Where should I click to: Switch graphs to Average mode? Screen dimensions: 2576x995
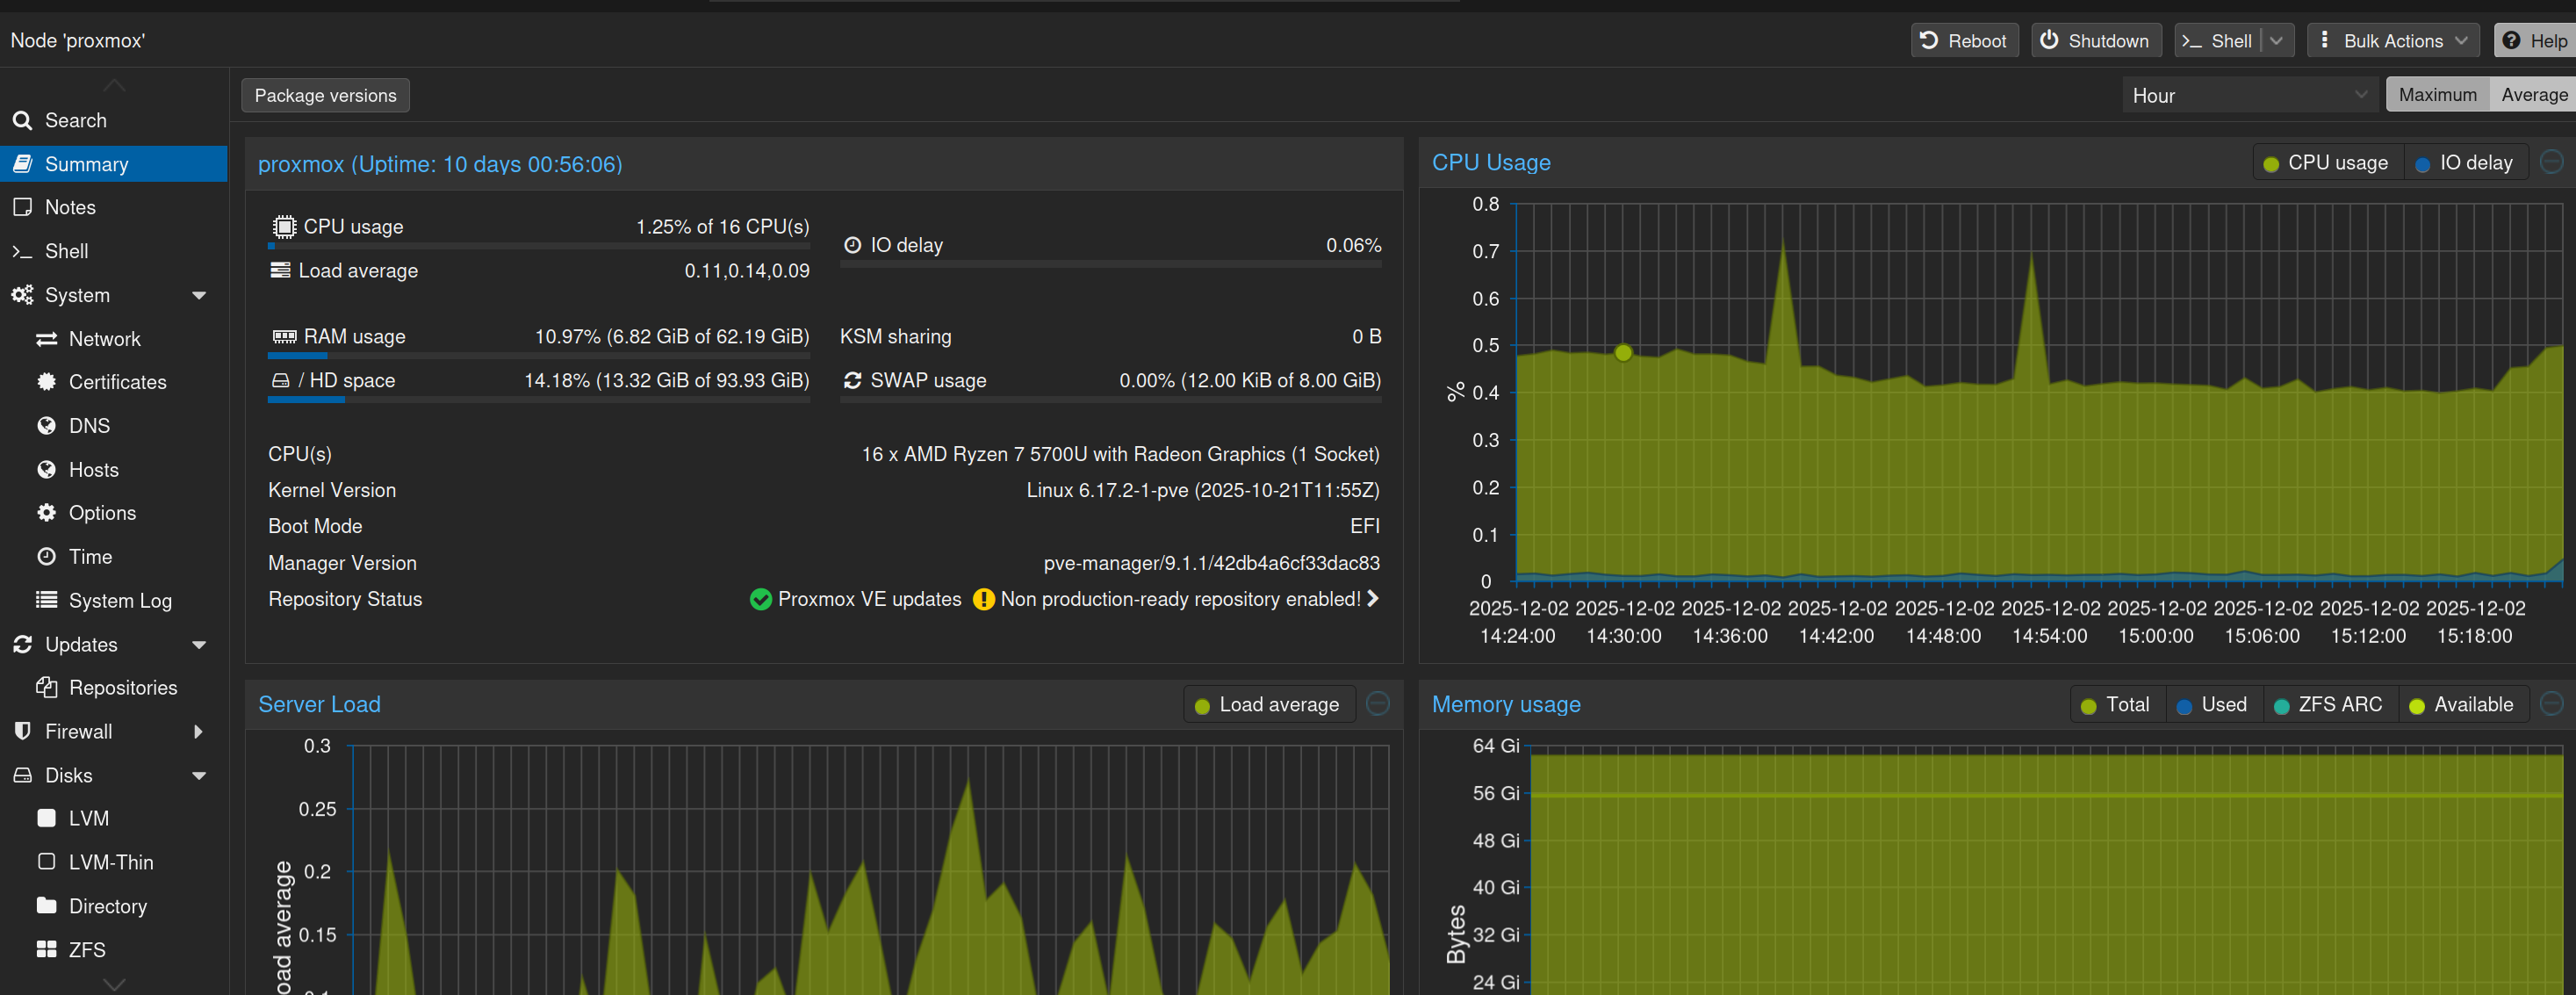[2532, 95]
